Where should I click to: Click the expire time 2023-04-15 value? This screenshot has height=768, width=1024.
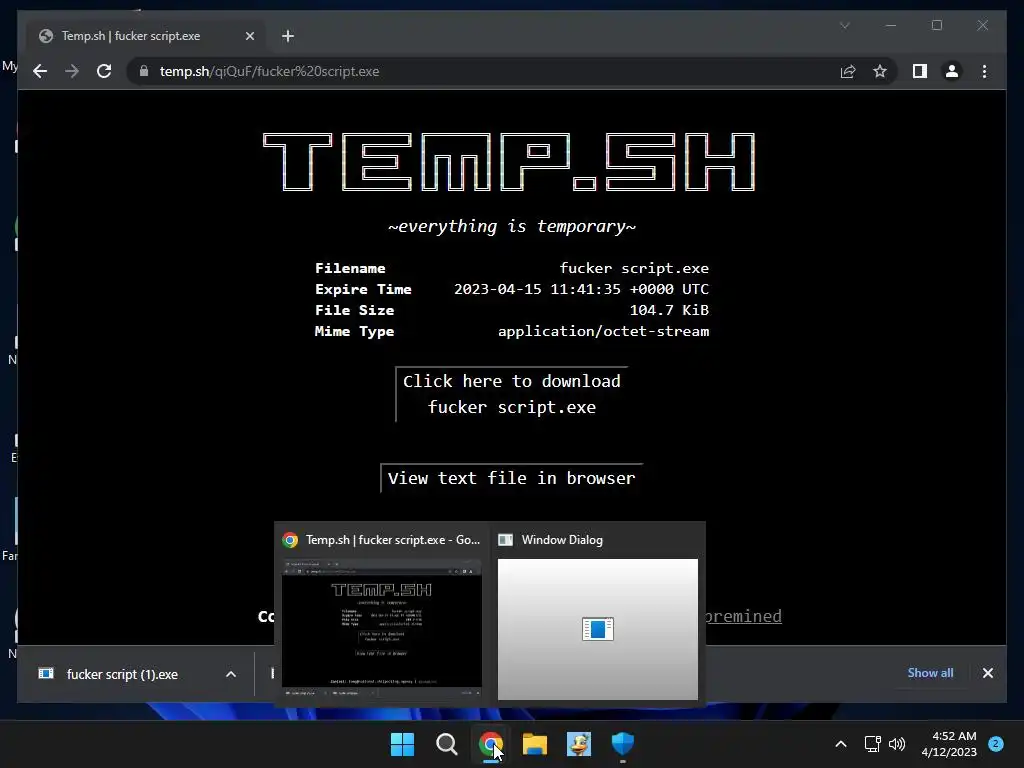point(581,289)
